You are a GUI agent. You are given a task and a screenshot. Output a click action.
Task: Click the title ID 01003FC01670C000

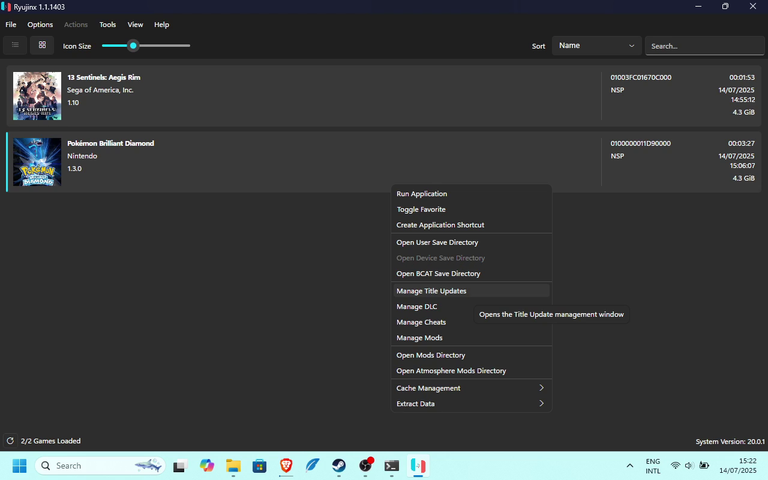(x=641, y=77)
